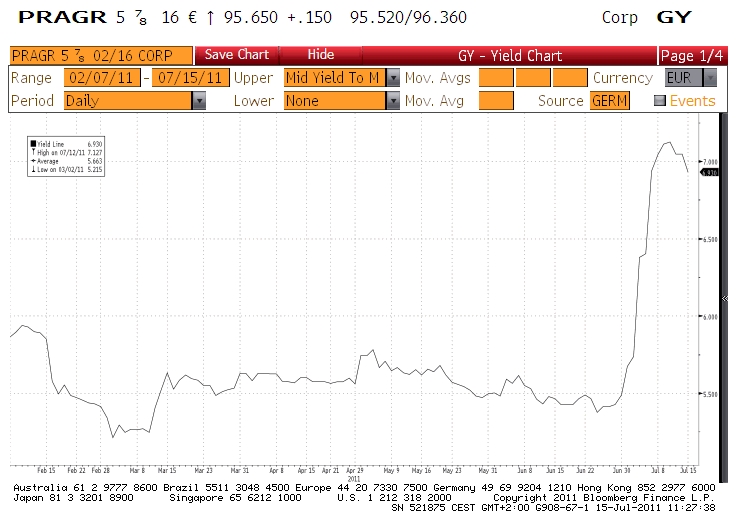
Task: Click the Yield Line legend square icon
Action: [x=33, y=144]
